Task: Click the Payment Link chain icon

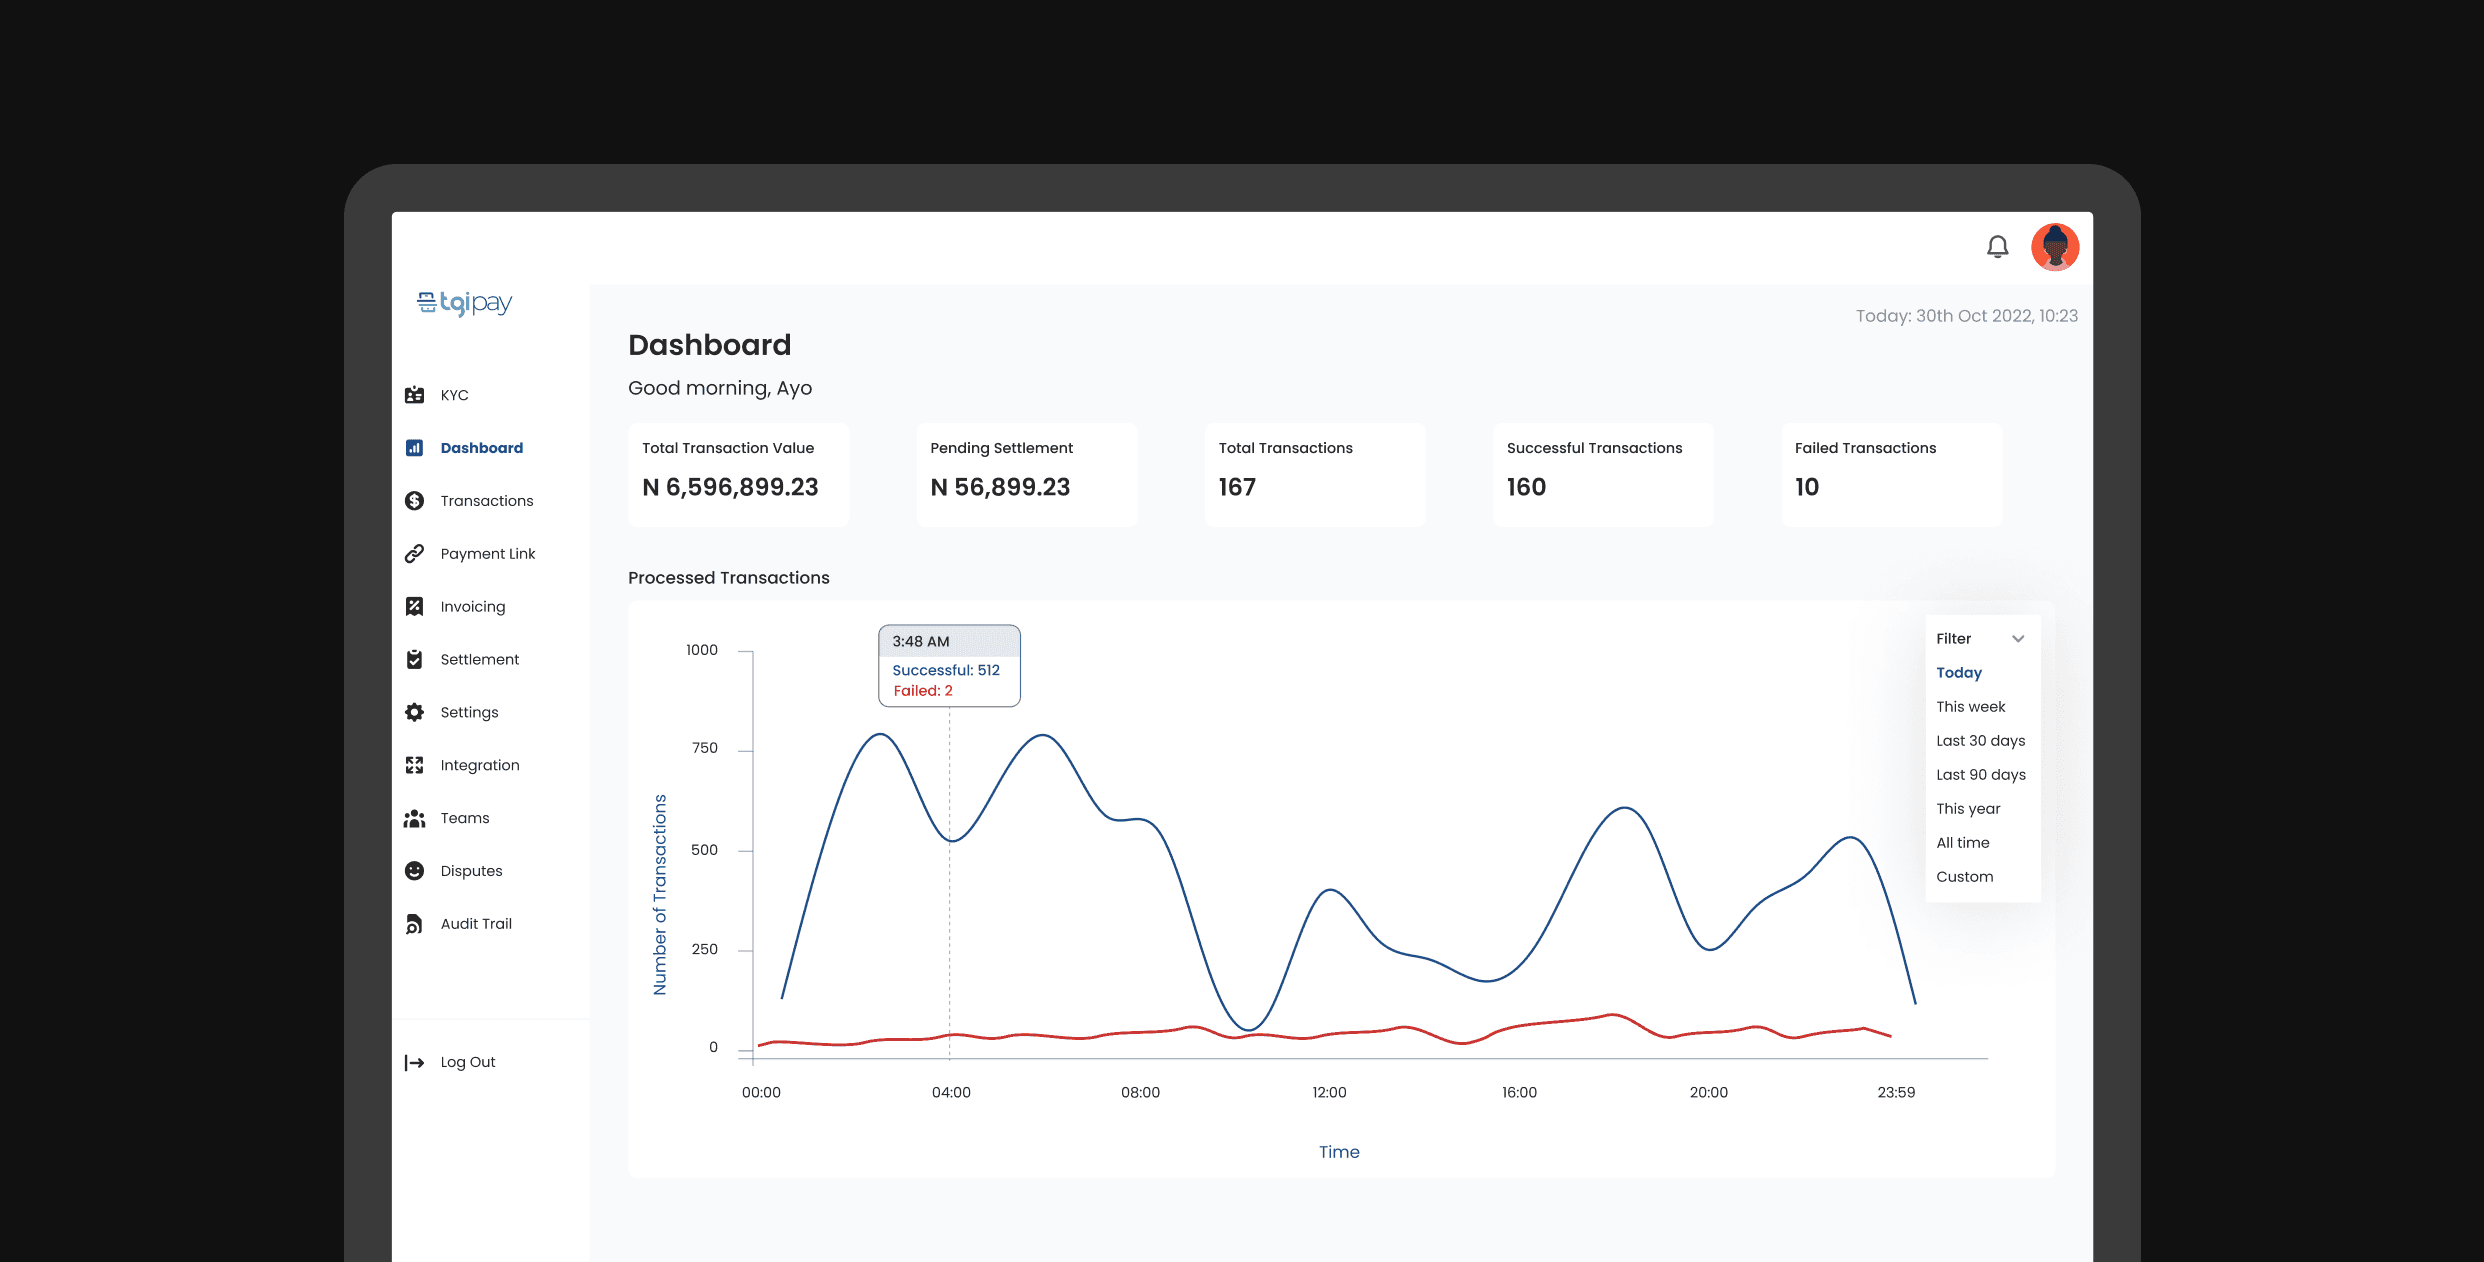Action: pyautogui.click(x=414, y=554)
